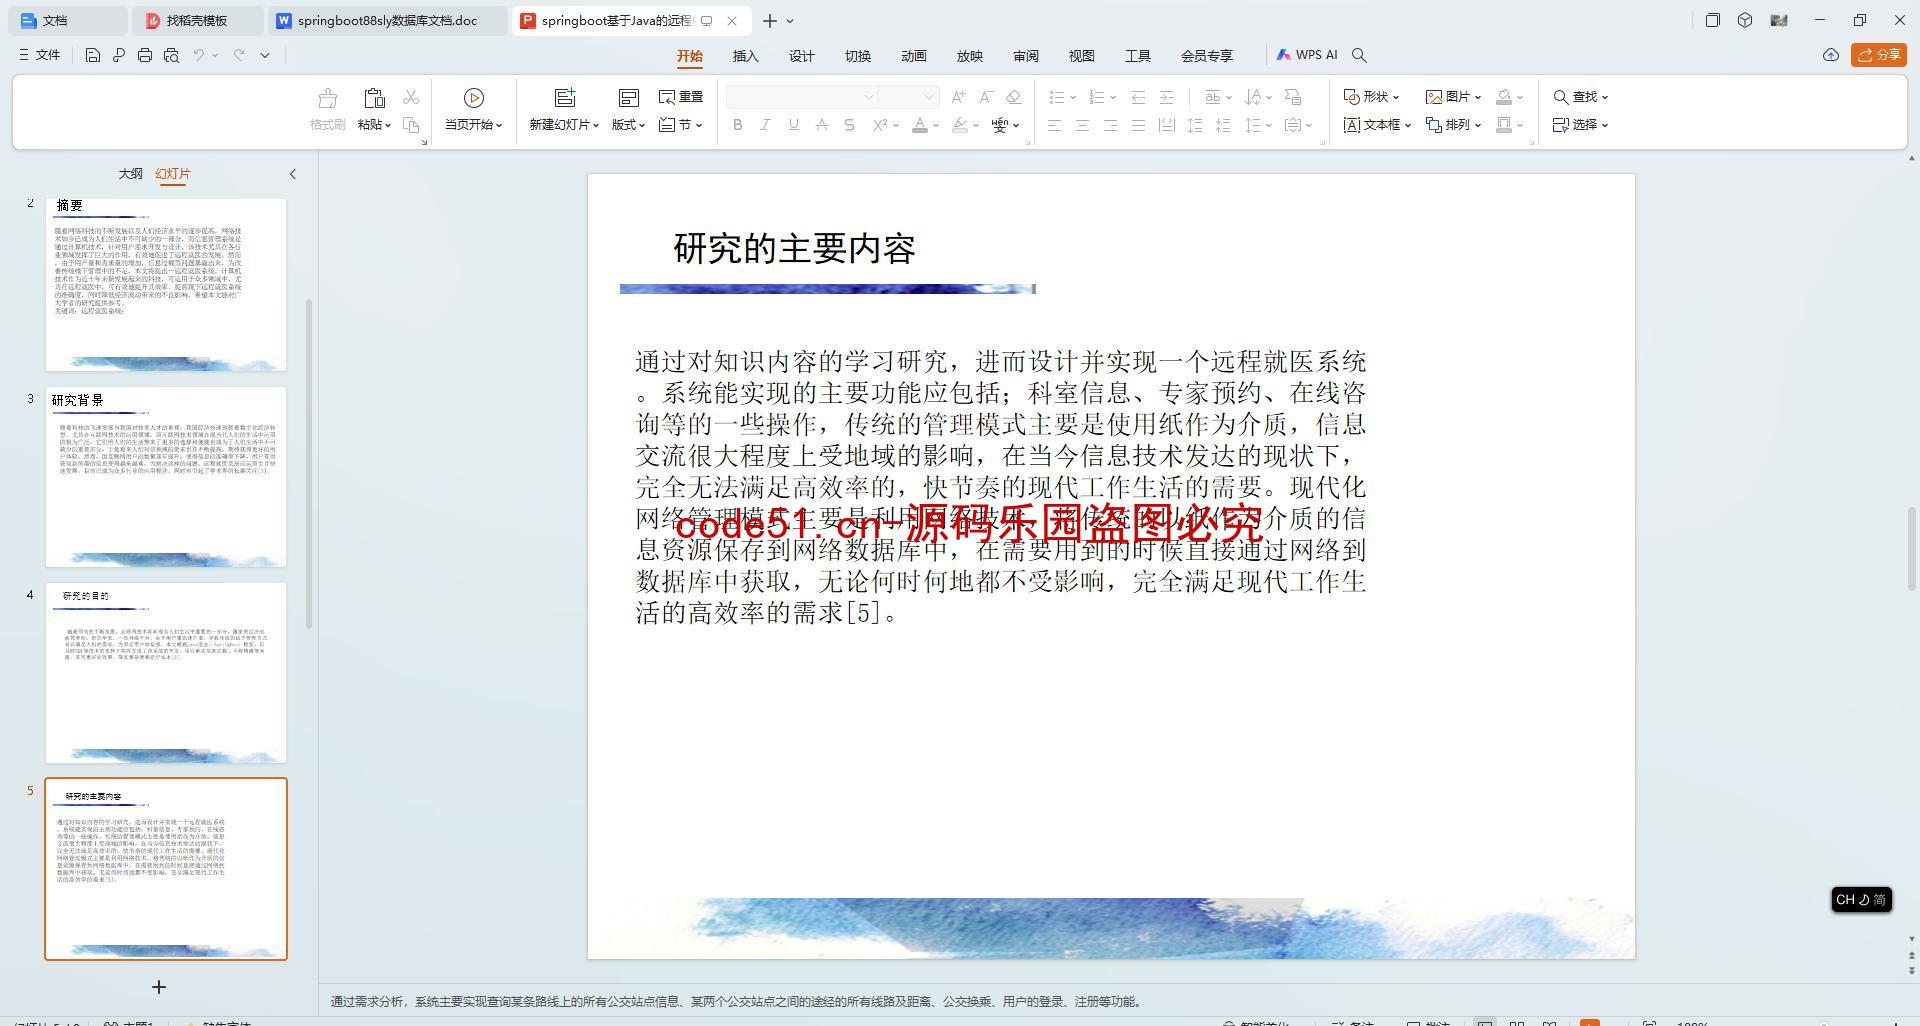Screen dimensions: 1920x1026
Task: Click the bulleted list icon
Action: 1056,97
